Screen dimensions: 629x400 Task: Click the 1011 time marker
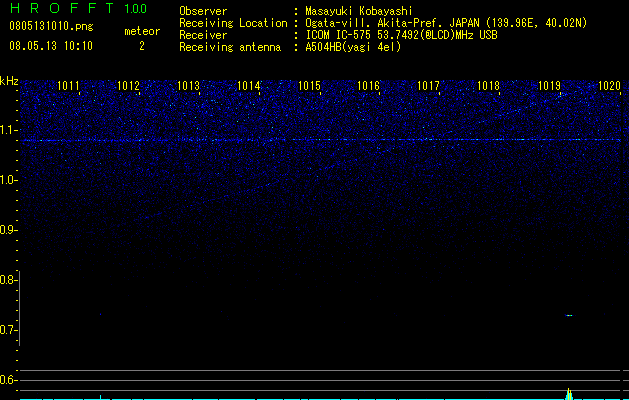(x=68, y=86)
